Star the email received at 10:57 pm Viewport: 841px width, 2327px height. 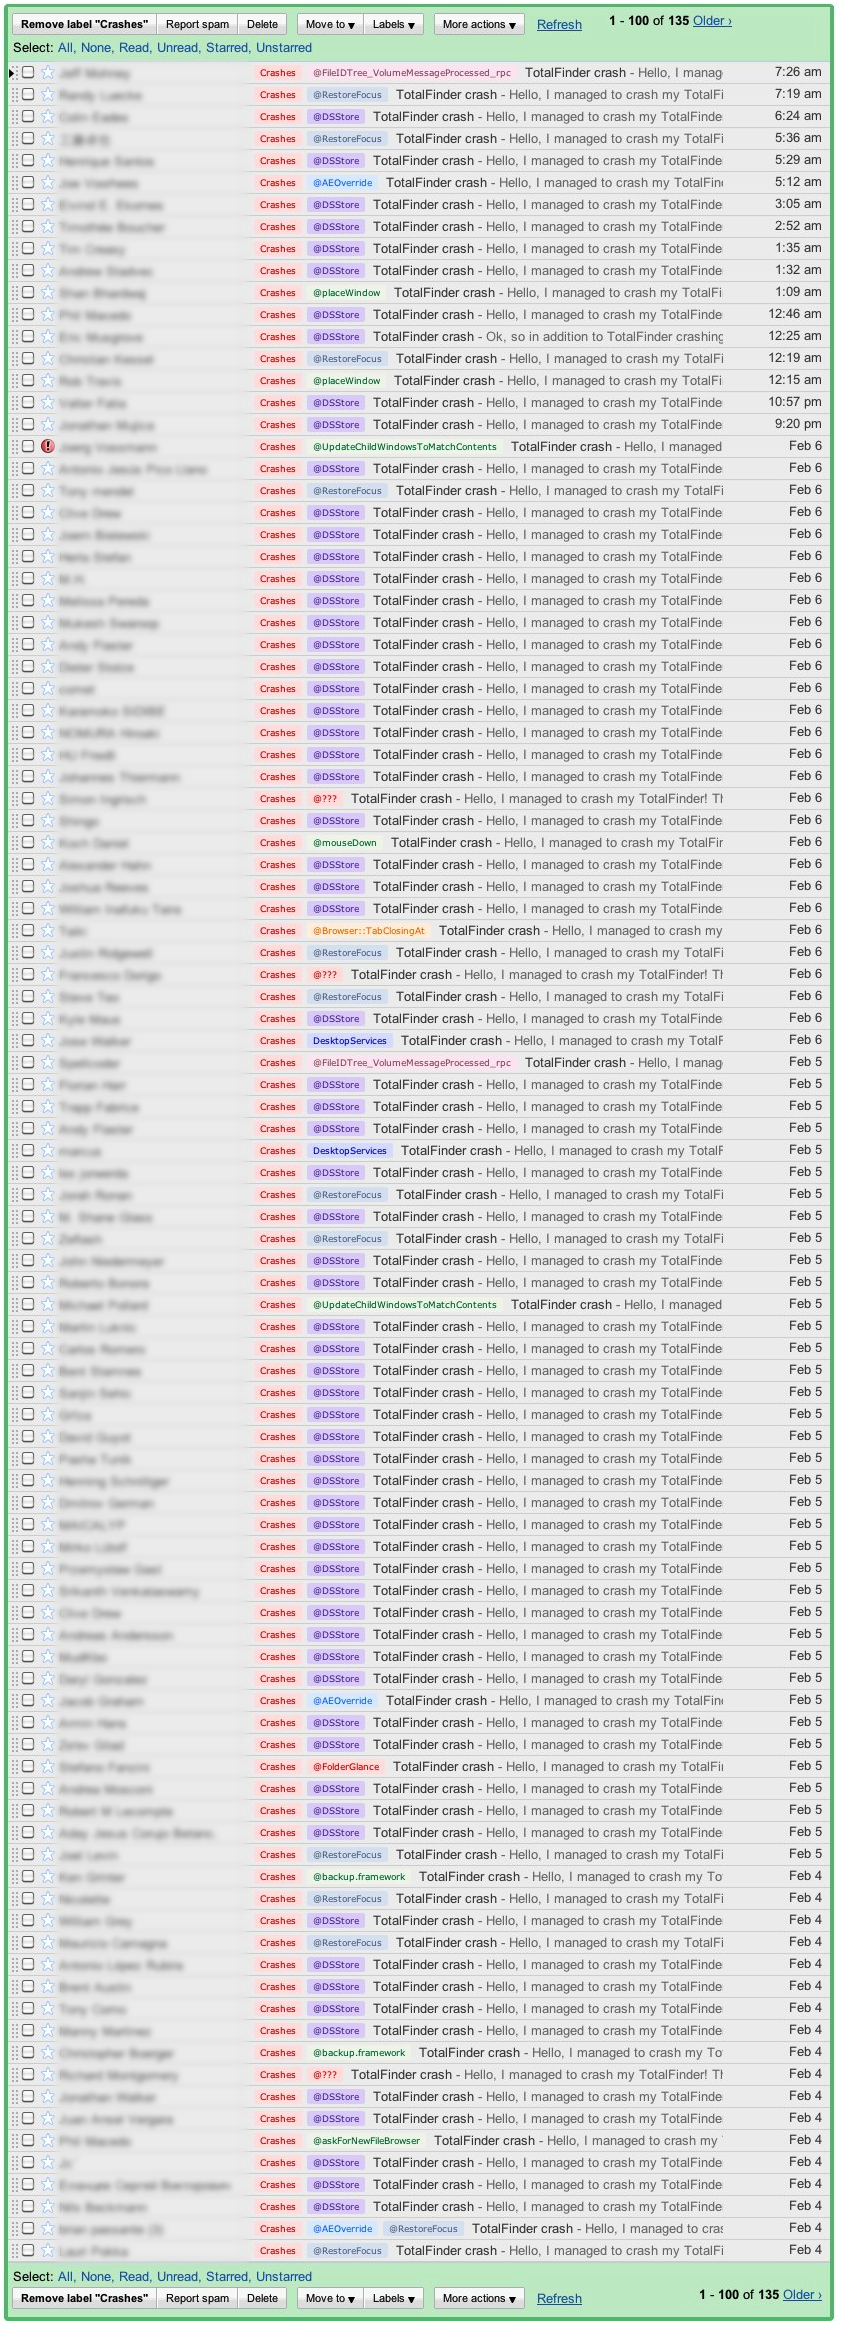coord(47,403)
